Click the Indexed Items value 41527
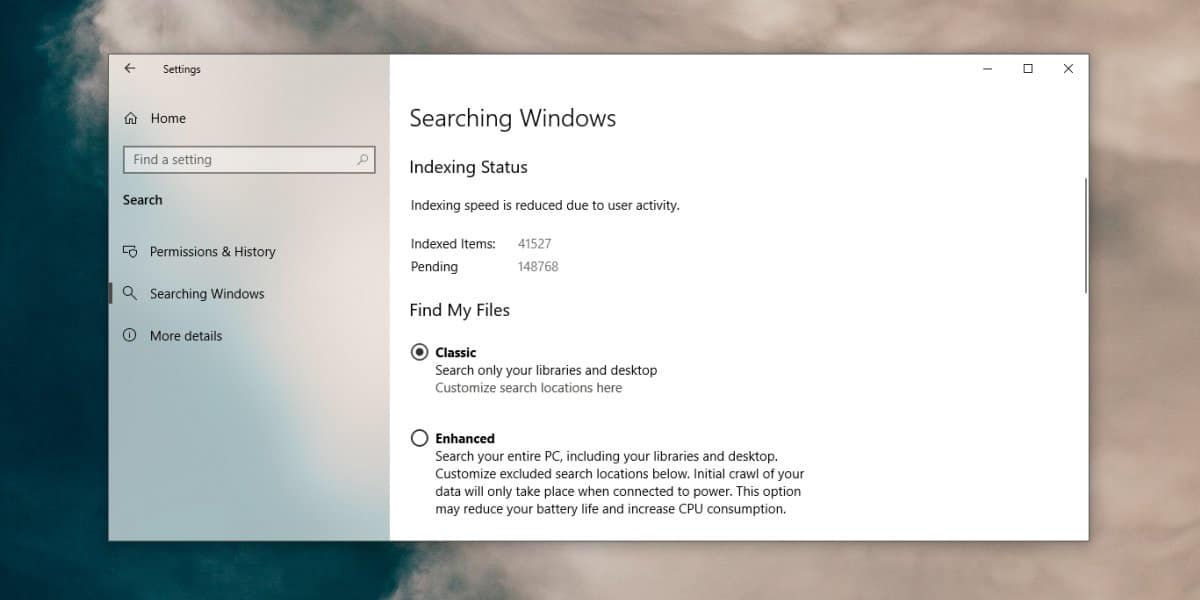Screen dimensions: 1200x600 (x=535, y=244)
